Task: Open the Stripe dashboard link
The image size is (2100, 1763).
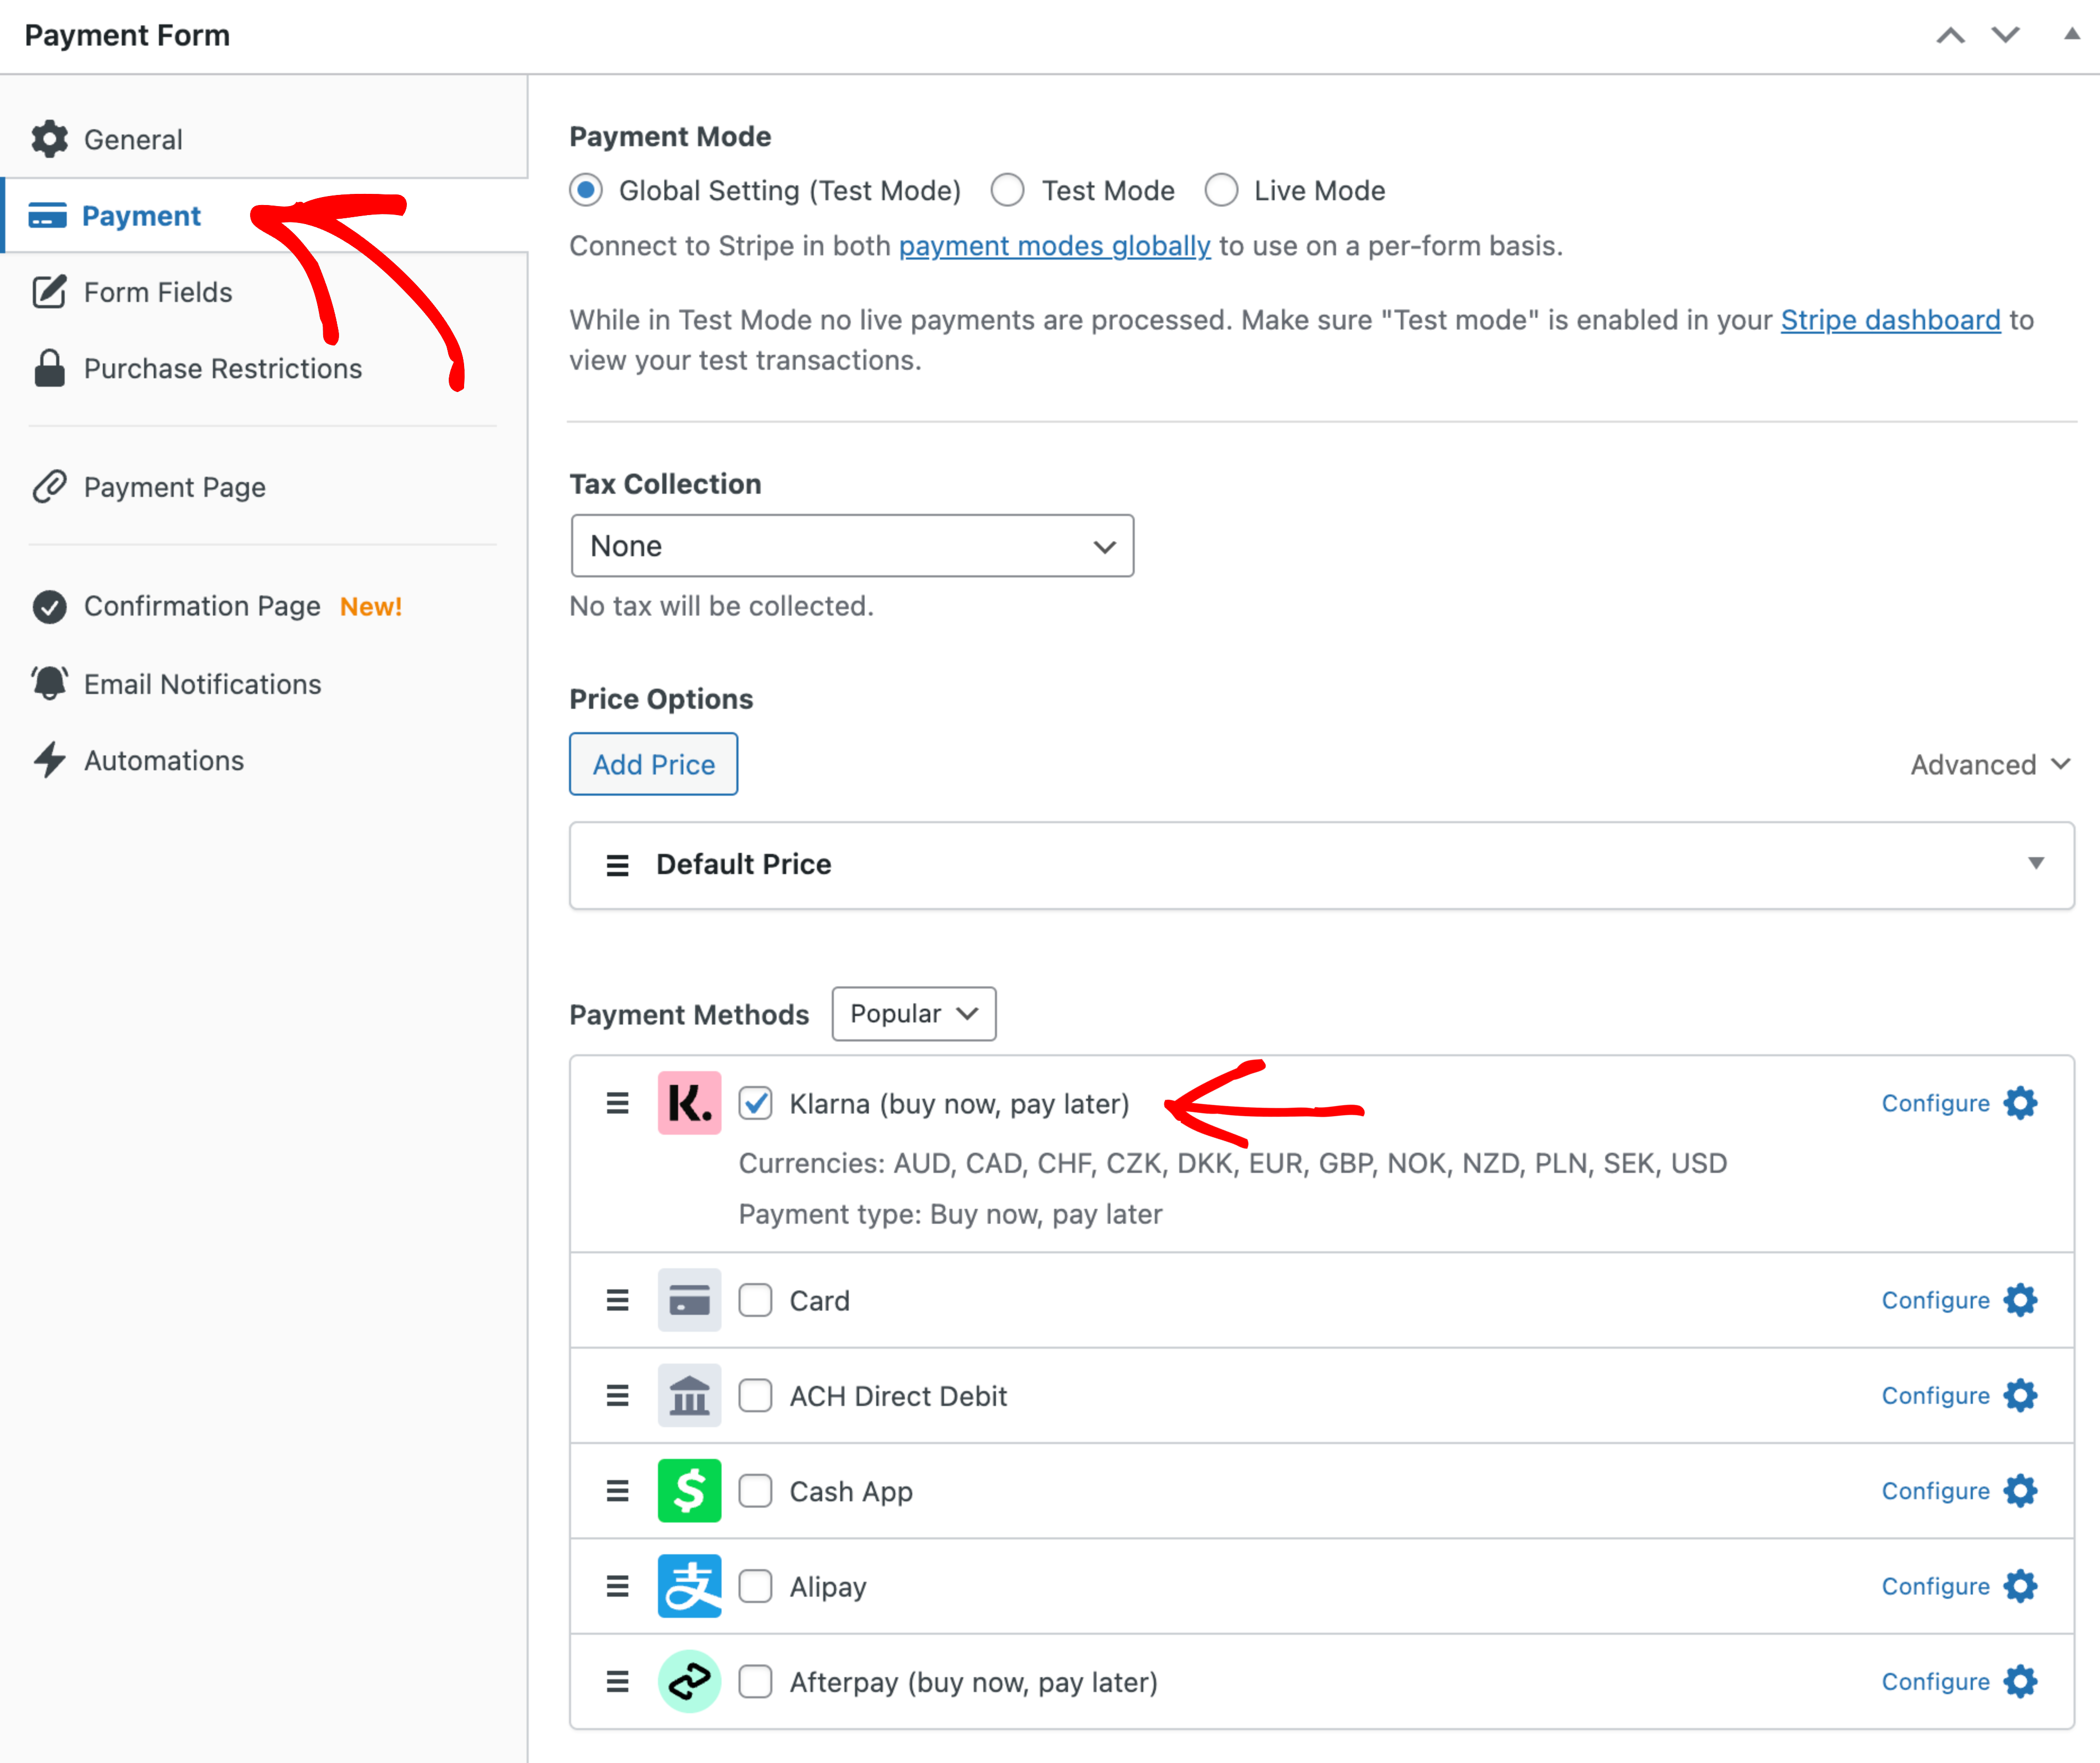Action: [1890, 320]
